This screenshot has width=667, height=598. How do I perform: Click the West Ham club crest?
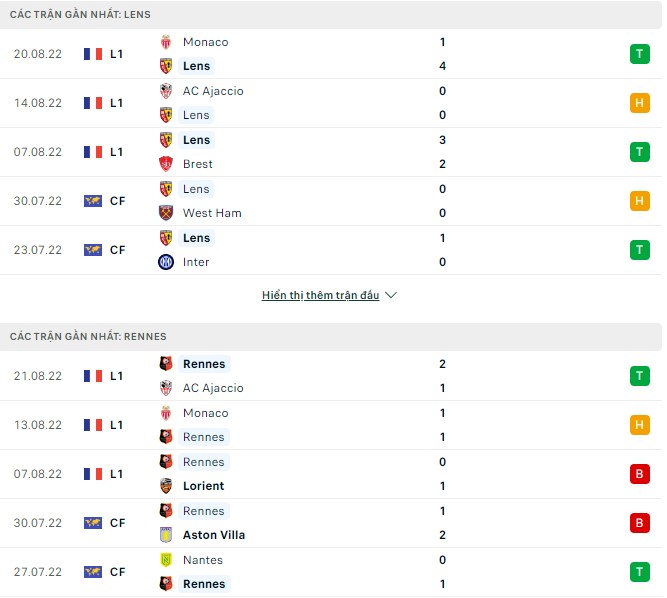166,213
